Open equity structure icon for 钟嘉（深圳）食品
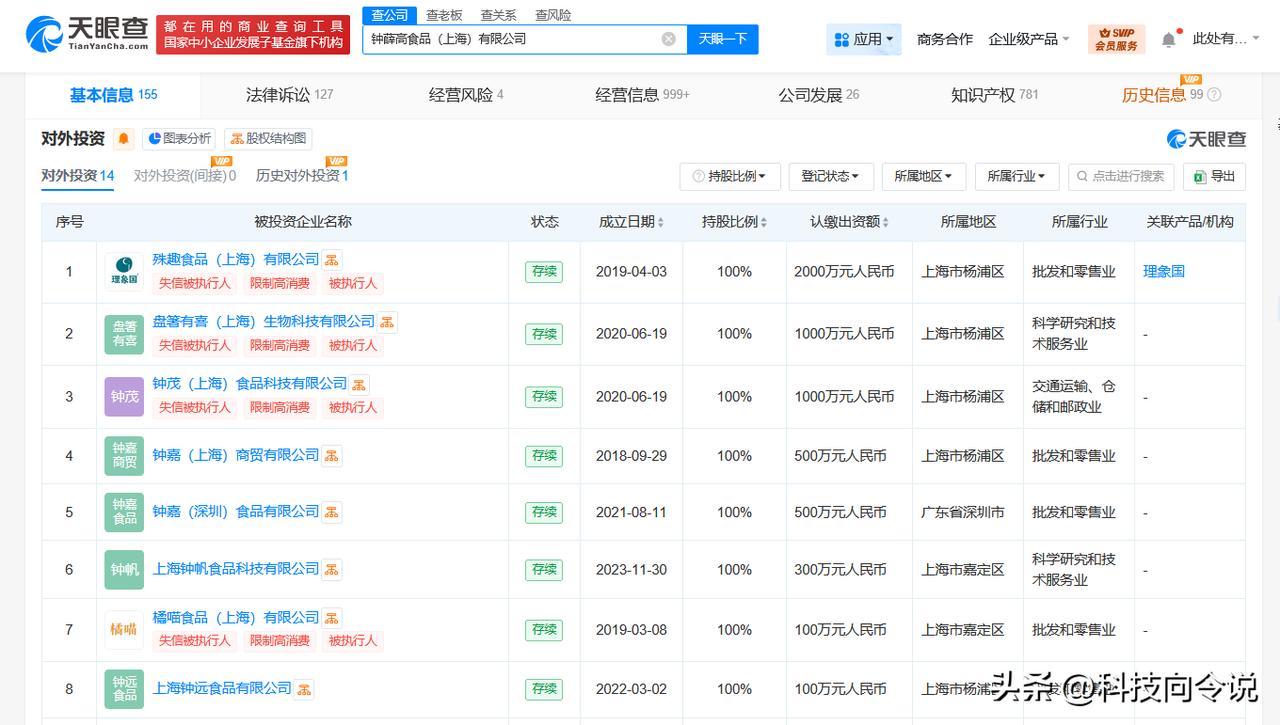The width and height of the screenshot is (1280, 725). (x=332, y=512)
